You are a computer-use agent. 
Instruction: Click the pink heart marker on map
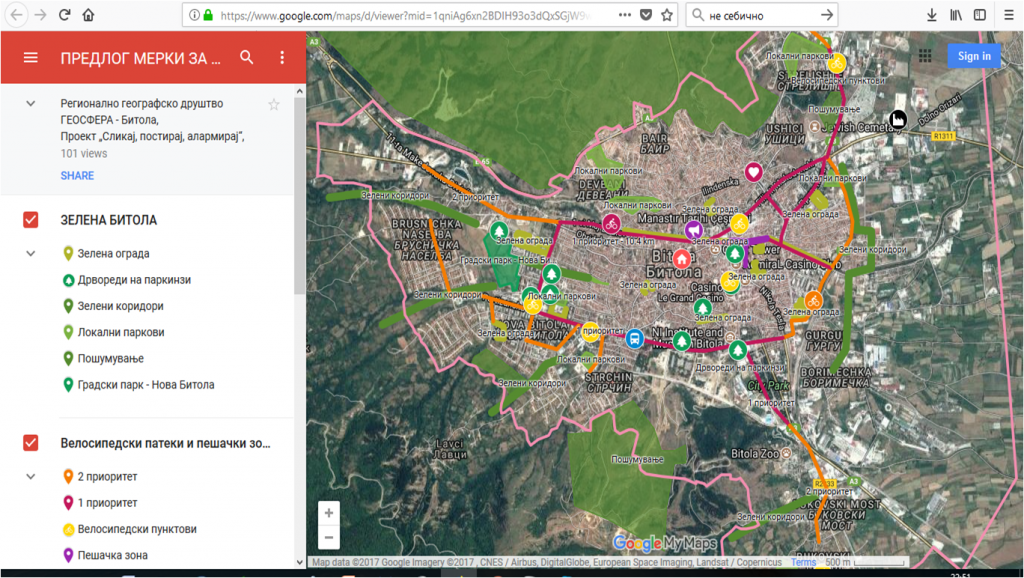click(753, 172)
